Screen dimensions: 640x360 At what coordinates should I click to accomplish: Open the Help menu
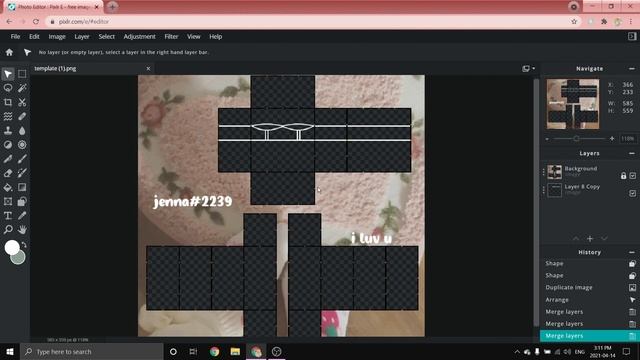click(216, 36)
